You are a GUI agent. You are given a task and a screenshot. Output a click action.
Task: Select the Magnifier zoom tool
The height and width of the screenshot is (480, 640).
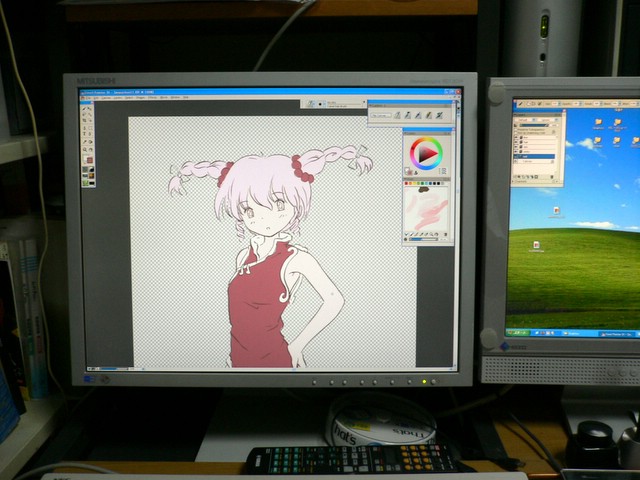(x=84, y=149)
